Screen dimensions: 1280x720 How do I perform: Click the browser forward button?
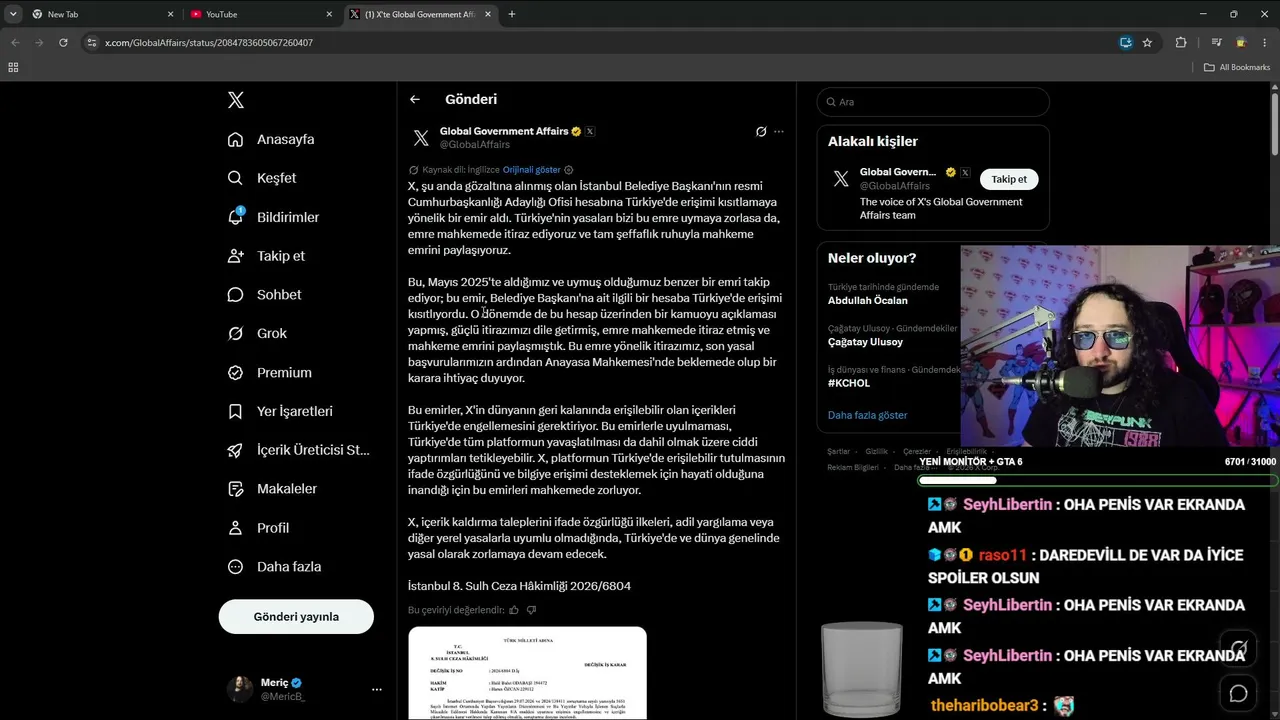click(x=39, y=43)
